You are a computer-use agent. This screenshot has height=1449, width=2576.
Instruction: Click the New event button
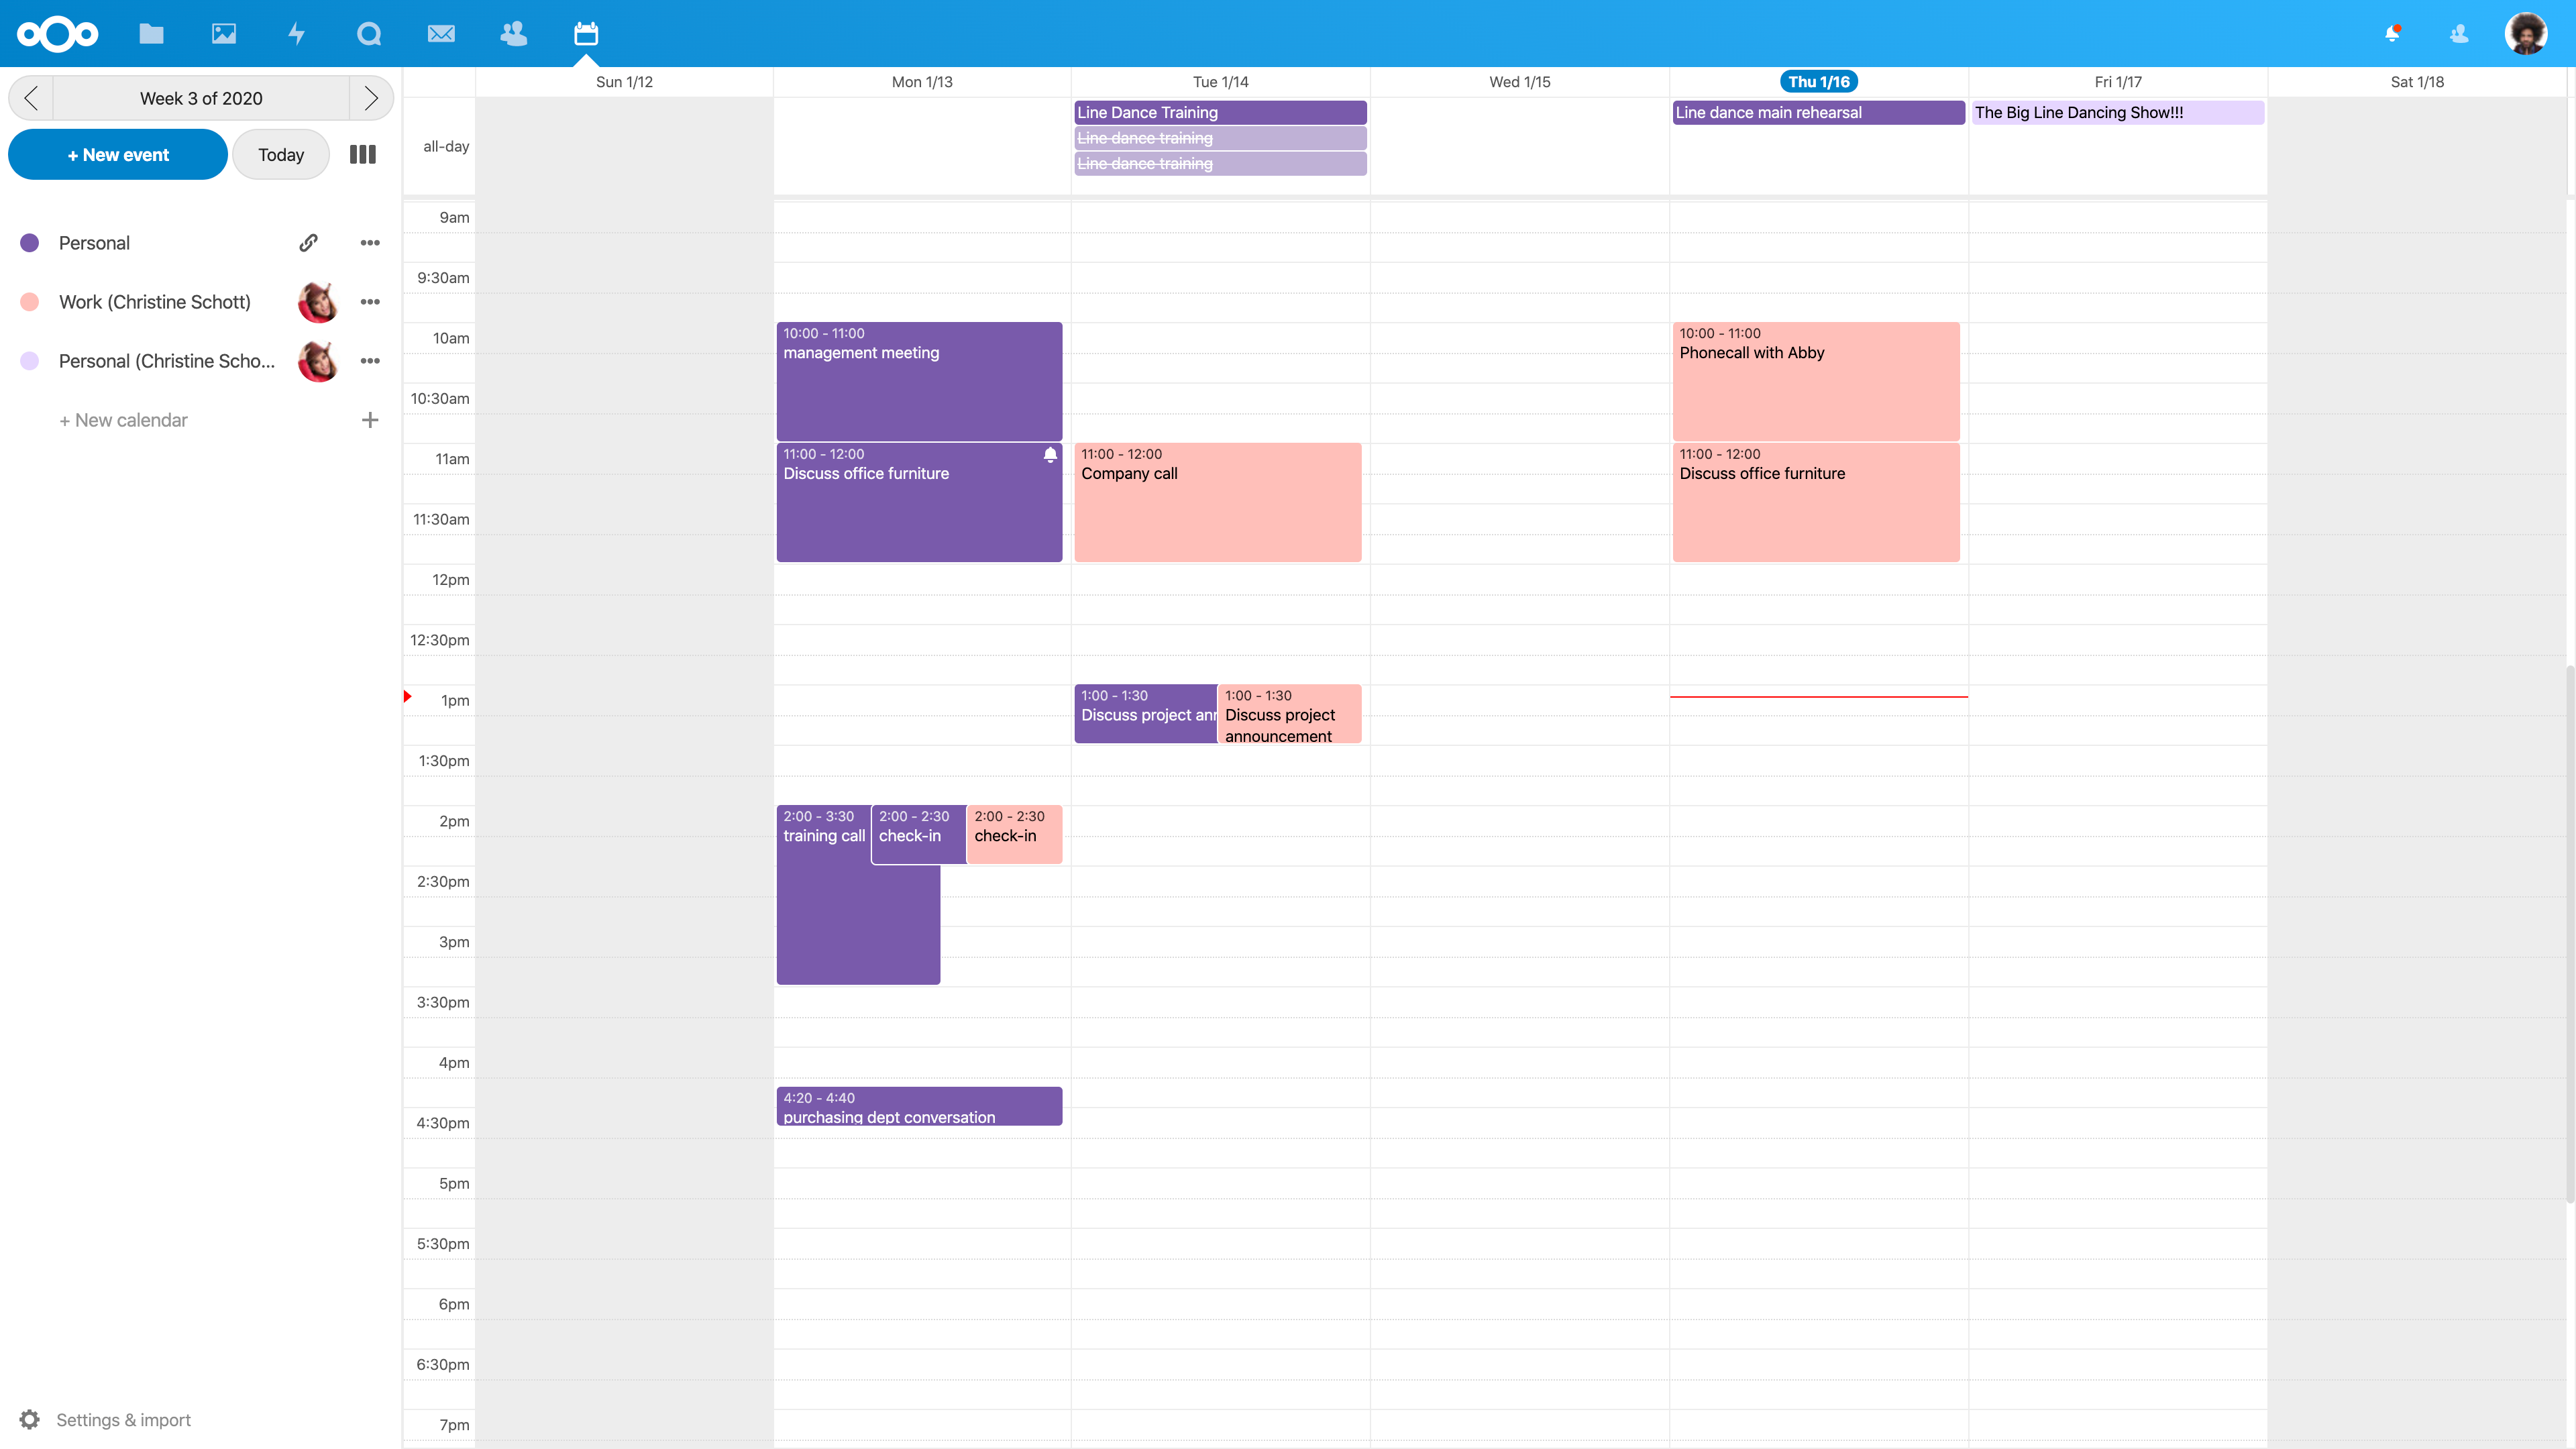click(118, 155)
